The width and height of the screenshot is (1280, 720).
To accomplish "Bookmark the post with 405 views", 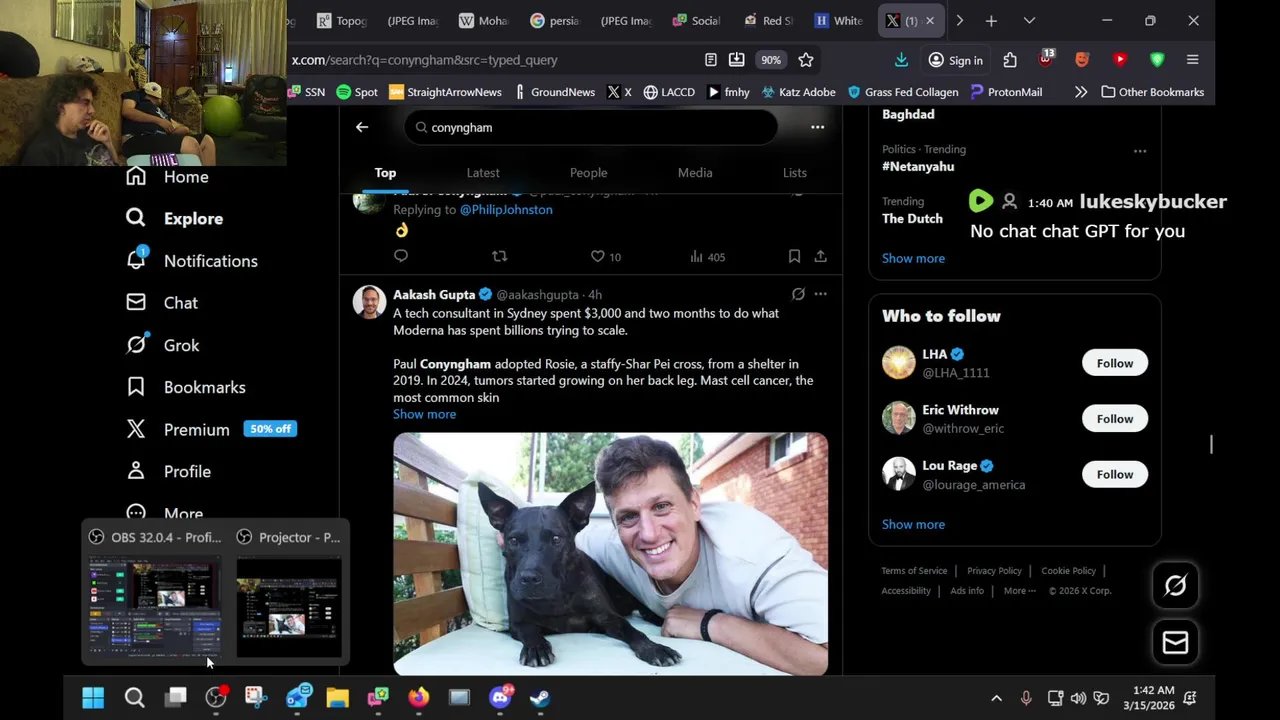I will [x=794, y=257].
